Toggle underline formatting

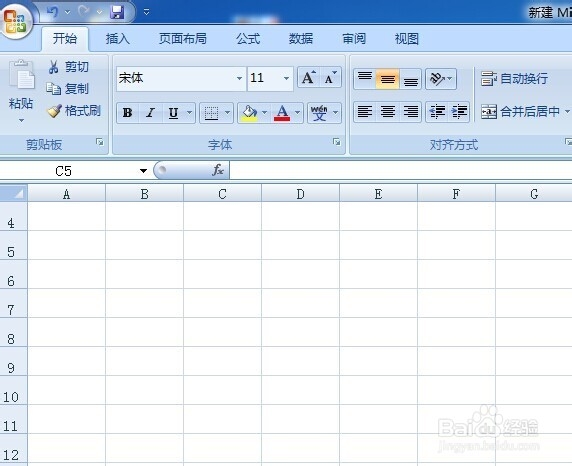pos(173,113)
